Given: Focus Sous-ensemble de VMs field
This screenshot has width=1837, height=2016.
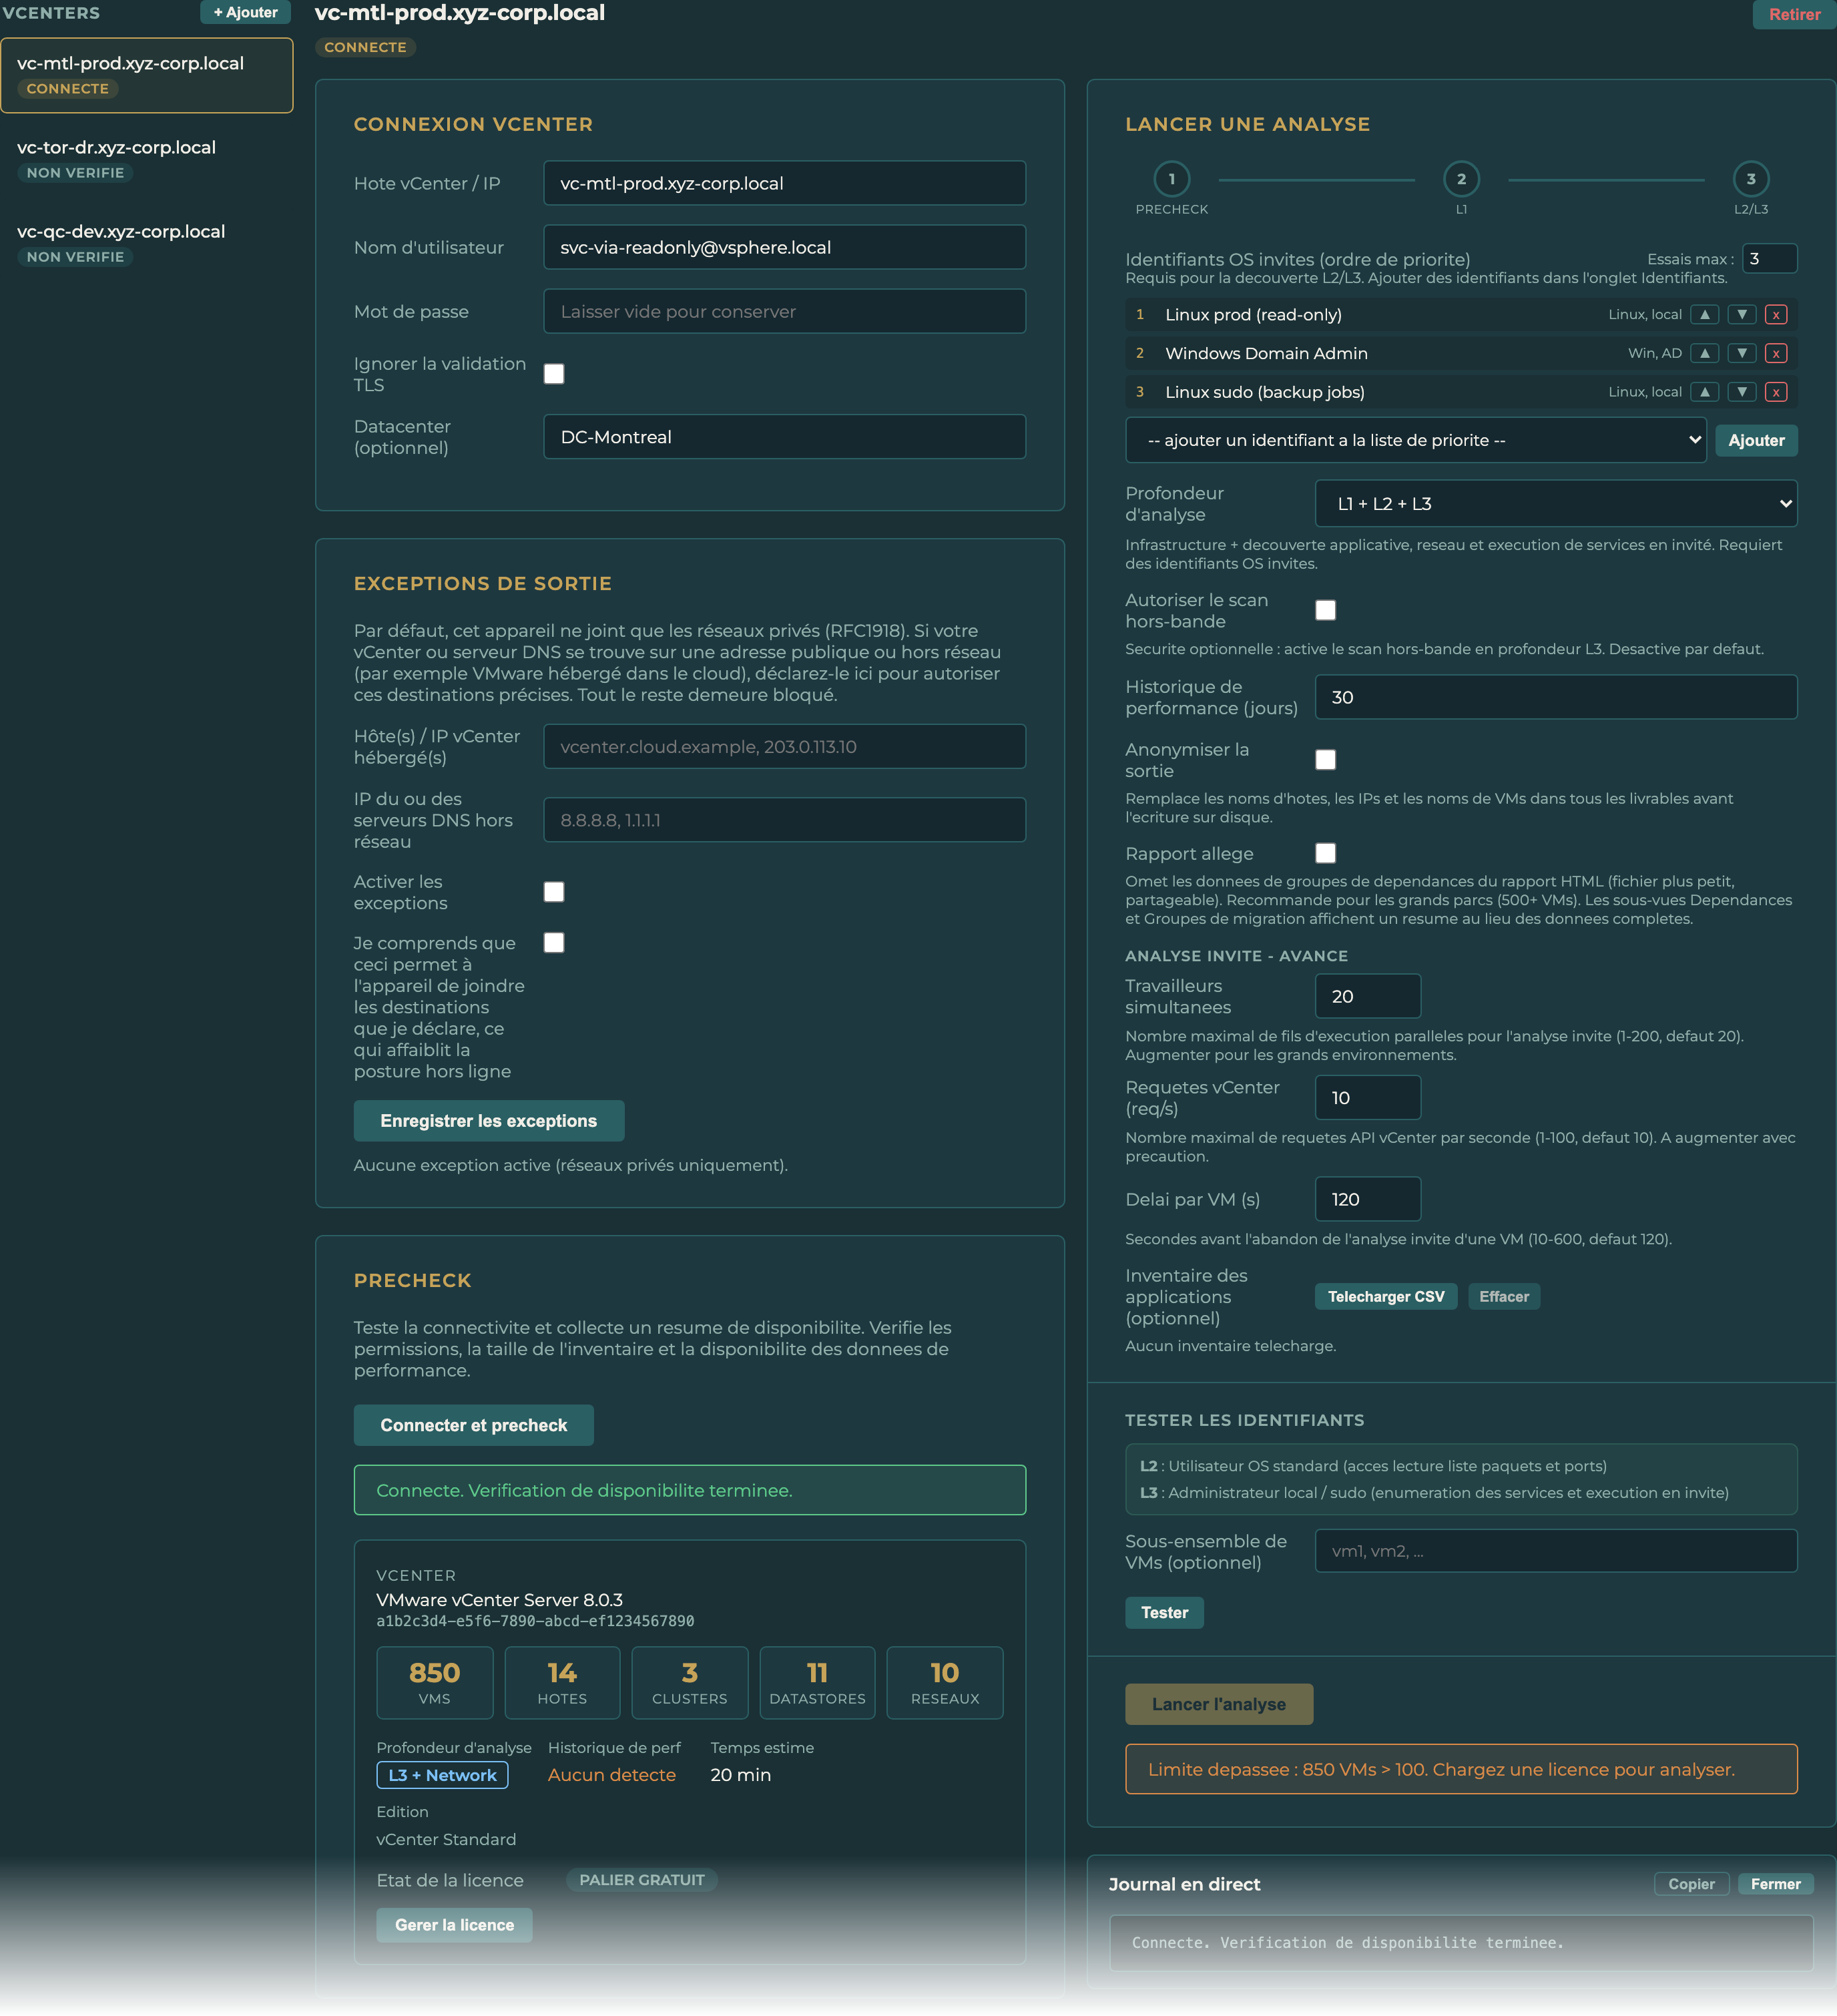Looking at the screenshot, I should coord(1555,1551).
